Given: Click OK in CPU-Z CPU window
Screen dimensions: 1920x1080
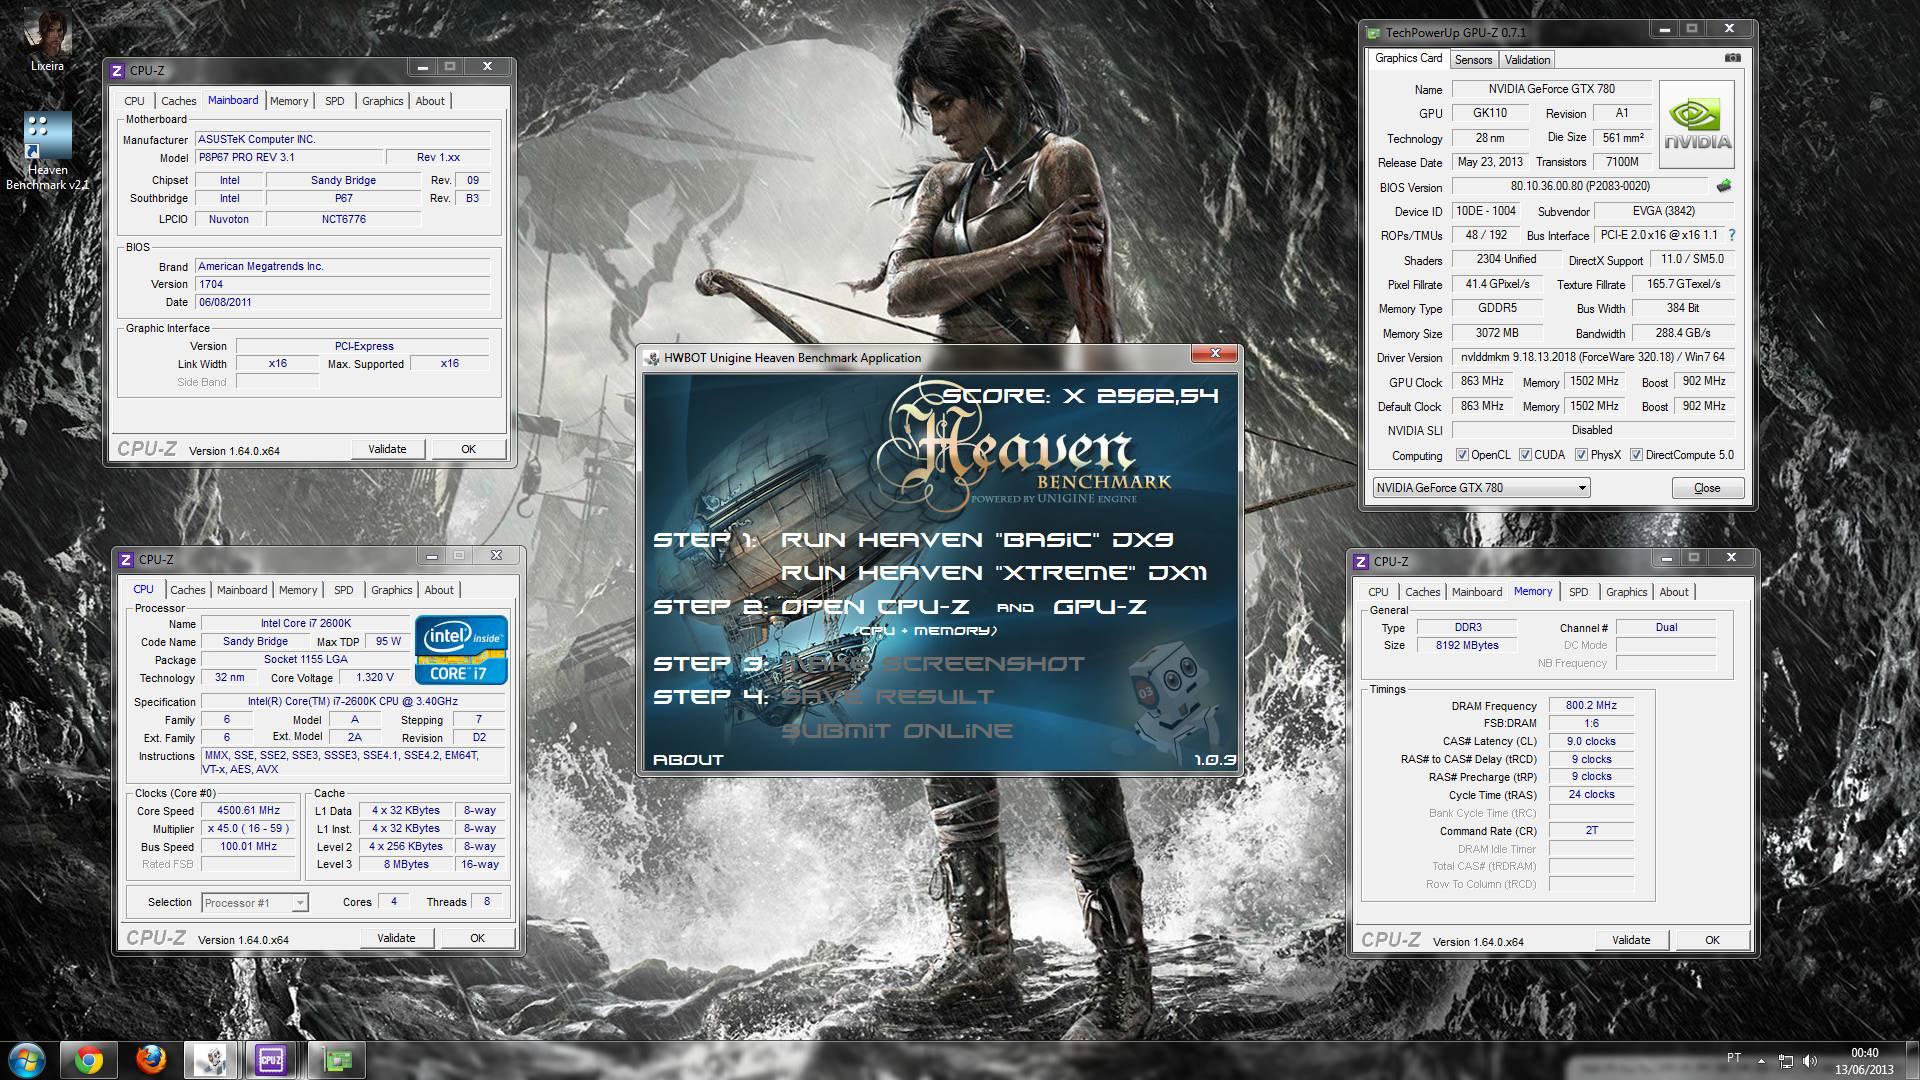Looking at the screenshot, I should (477, 938).
